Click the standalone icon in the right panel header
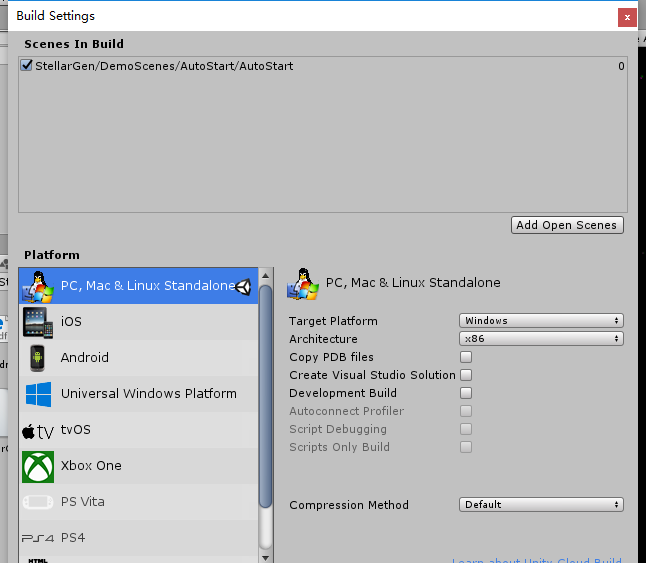The height and width of the screenshot is (563, 646). (303, 284)
